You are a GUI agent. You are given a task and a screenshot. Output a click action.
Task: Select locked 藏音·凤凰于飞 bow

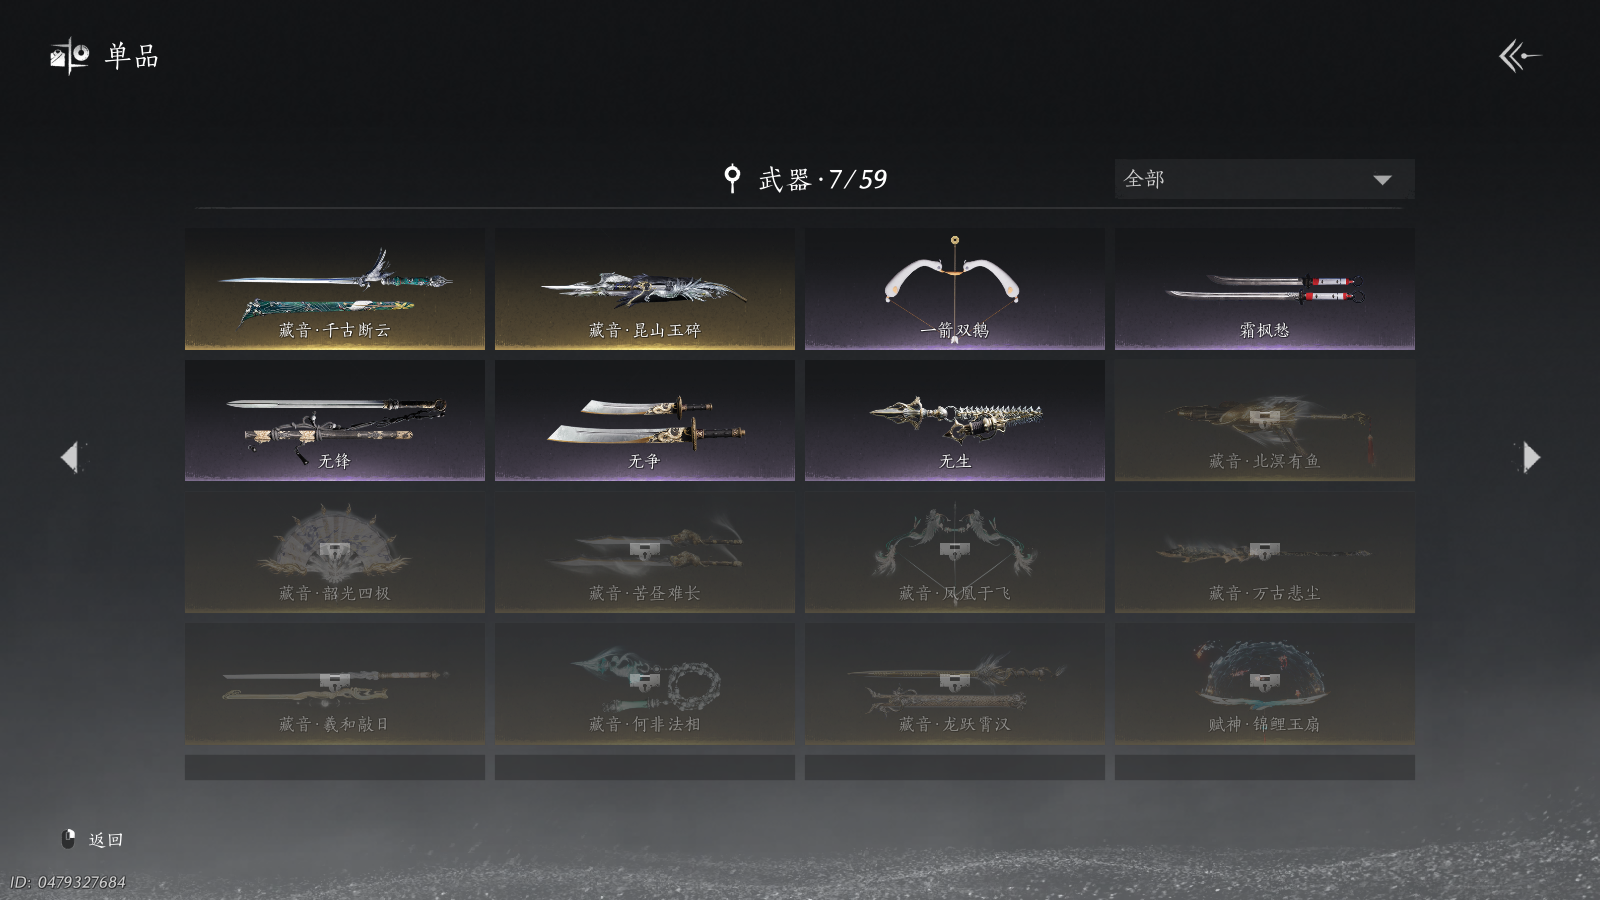click(955, 552)
